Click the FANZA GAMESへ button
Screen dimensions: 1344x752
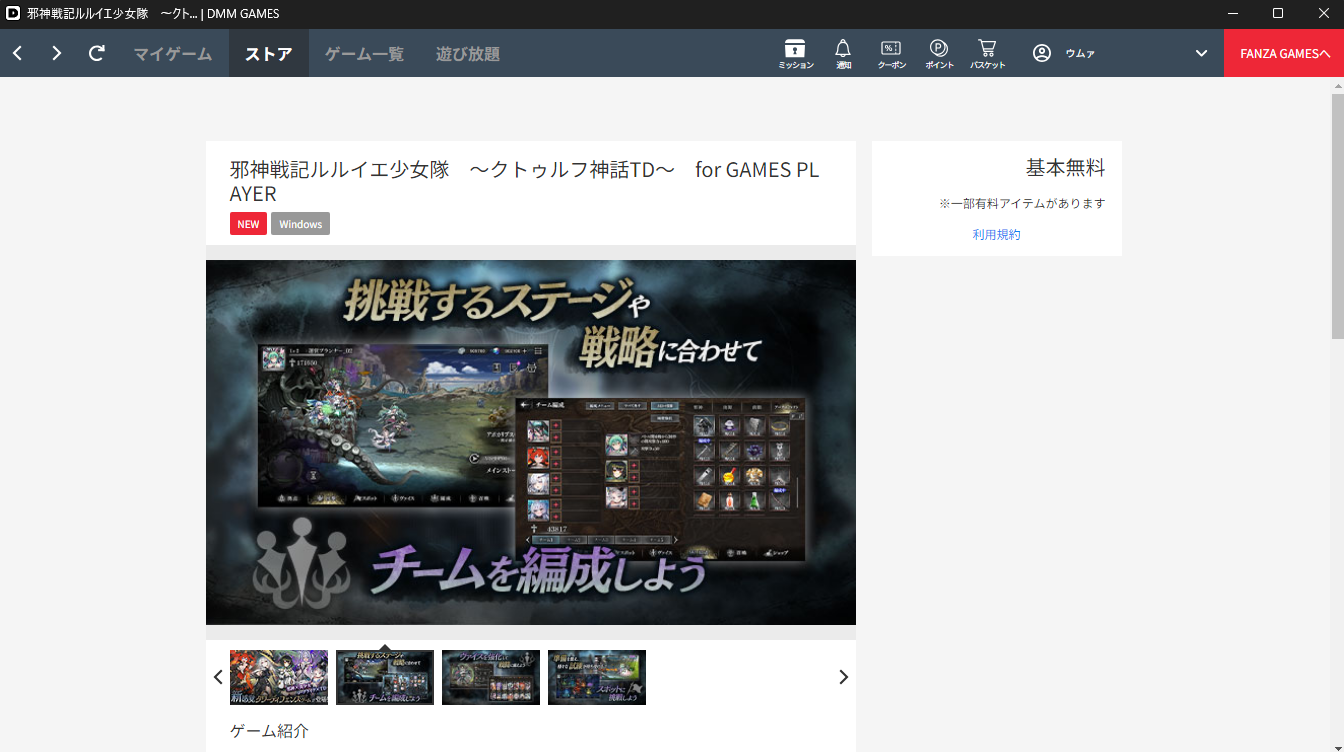point(1284,54)
